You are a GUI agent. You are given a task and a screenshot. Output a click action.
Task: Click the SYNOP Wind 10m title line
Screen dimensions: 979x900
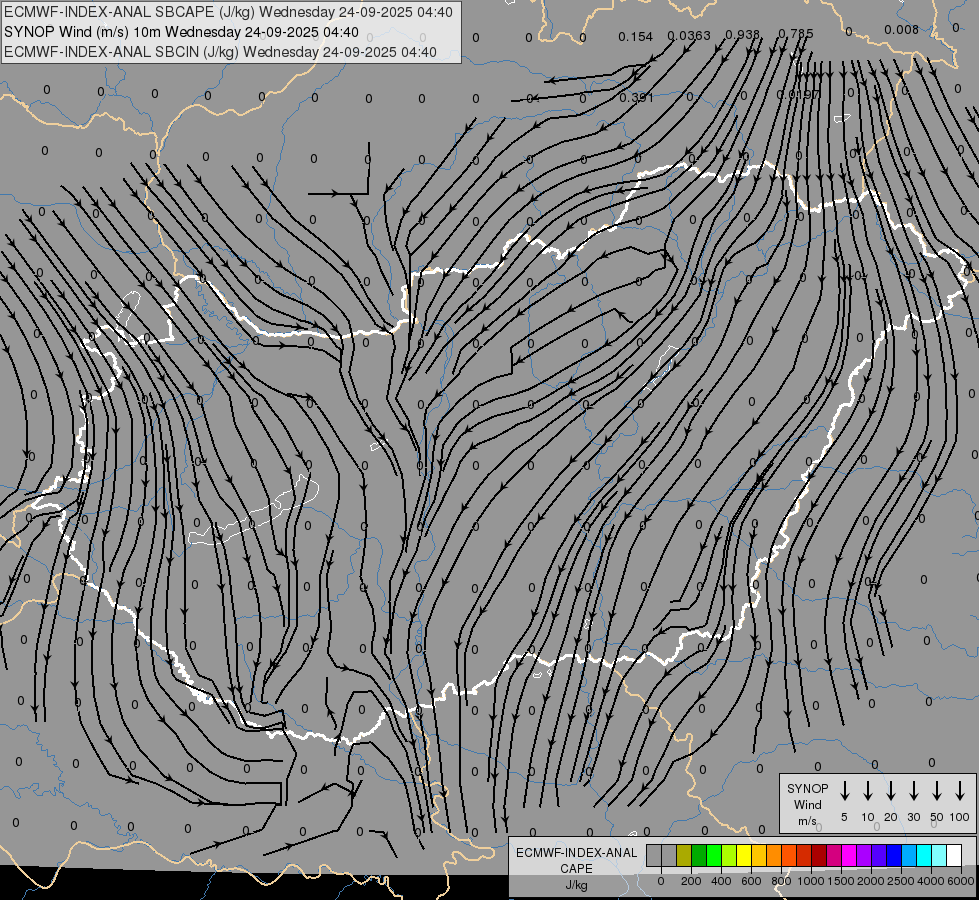point(181,32)
